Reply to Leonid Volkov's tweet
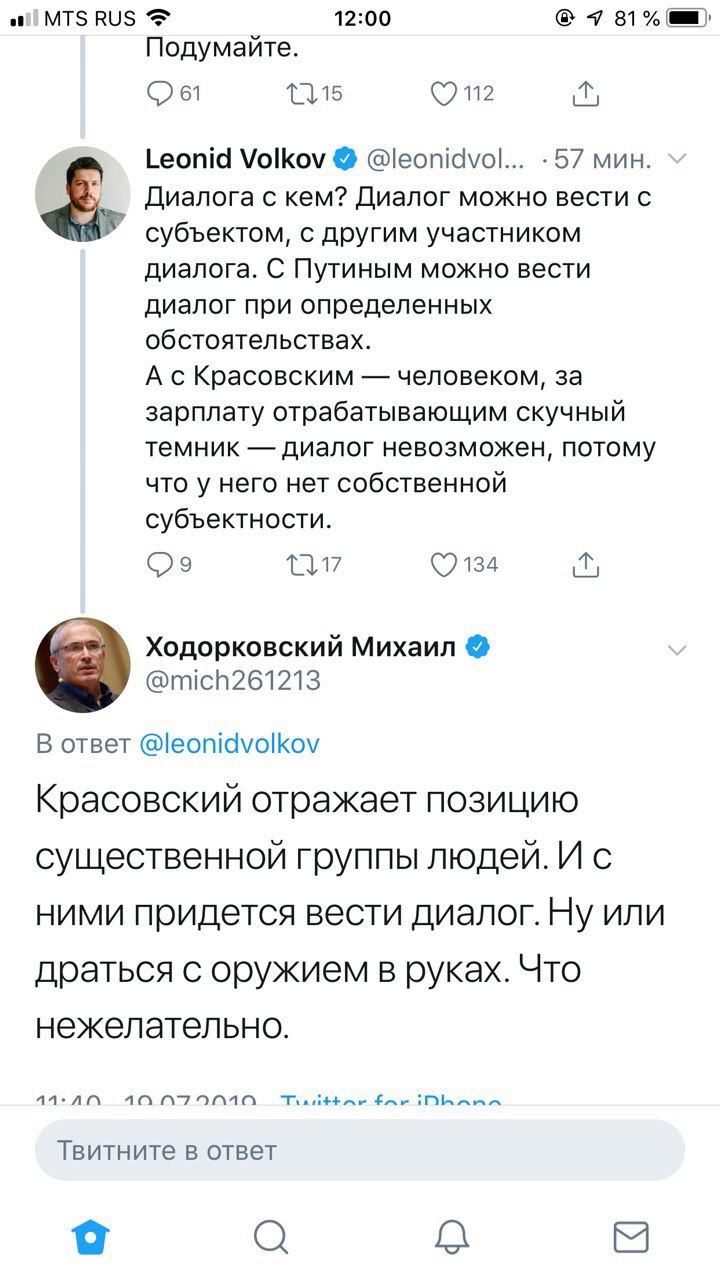Viewport: 720px width, 1280px height. coord(160,565)
